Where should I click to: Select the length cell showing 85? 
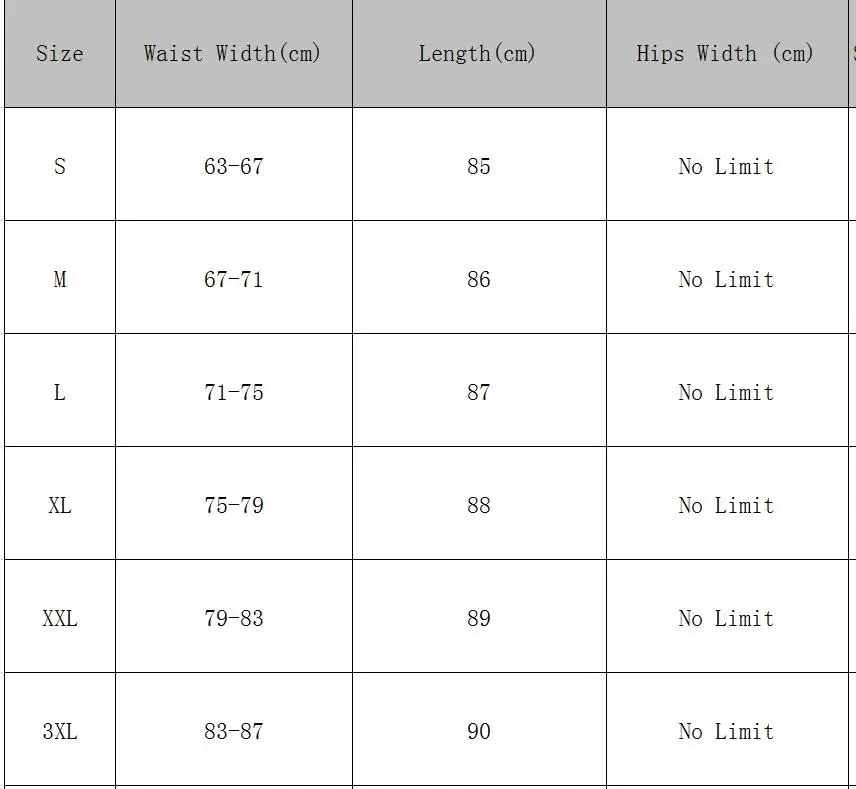click(x=479, y=166)
